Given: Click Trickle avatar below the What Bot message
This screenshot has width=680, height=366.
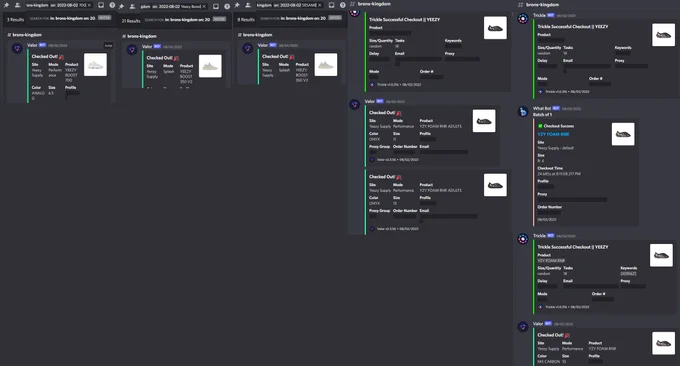Looking at the screenshot, I should click(x=523, y=239).
